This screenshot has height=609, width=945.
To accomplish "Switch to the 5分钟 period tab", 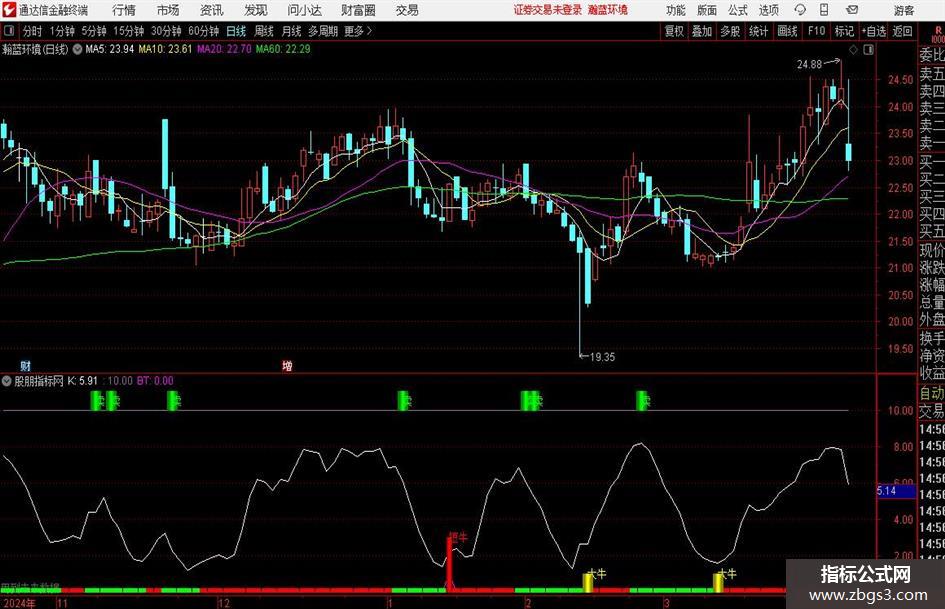I will point(94,31).
